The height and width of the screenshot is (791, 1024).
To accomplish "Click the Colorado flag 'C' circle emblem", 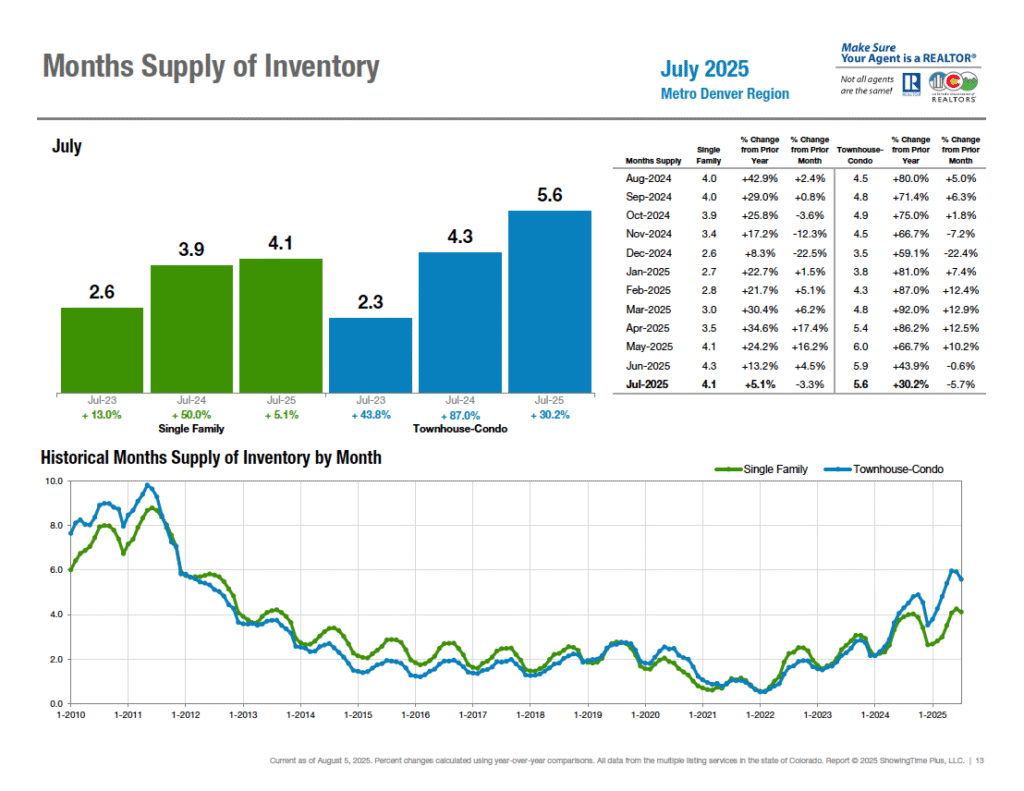I will (954, 82).
